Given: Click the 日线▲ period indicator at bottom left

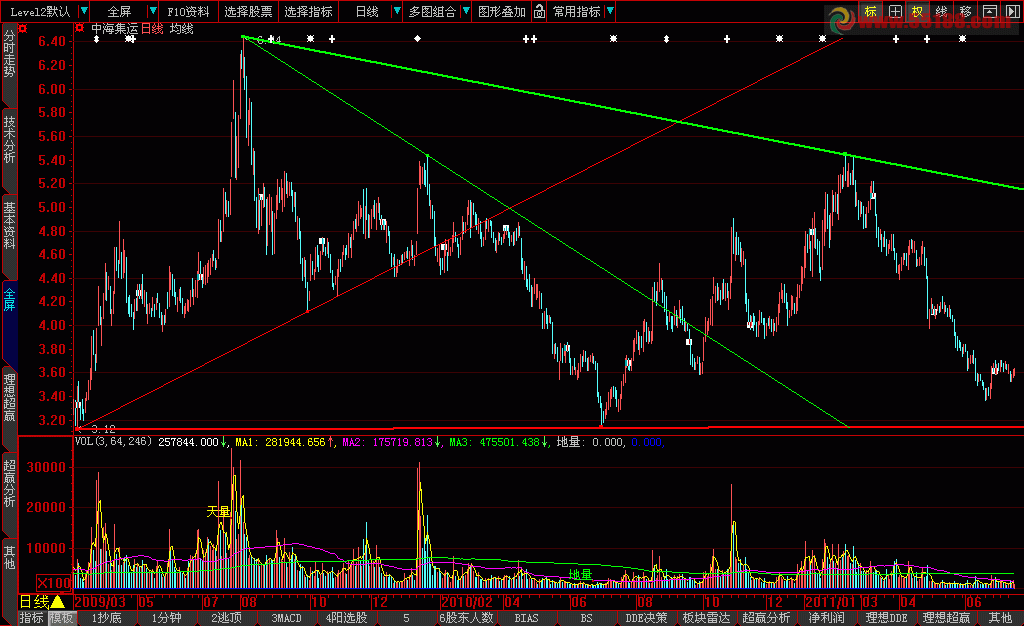Looking at the screenshot, I should point(42,601).
